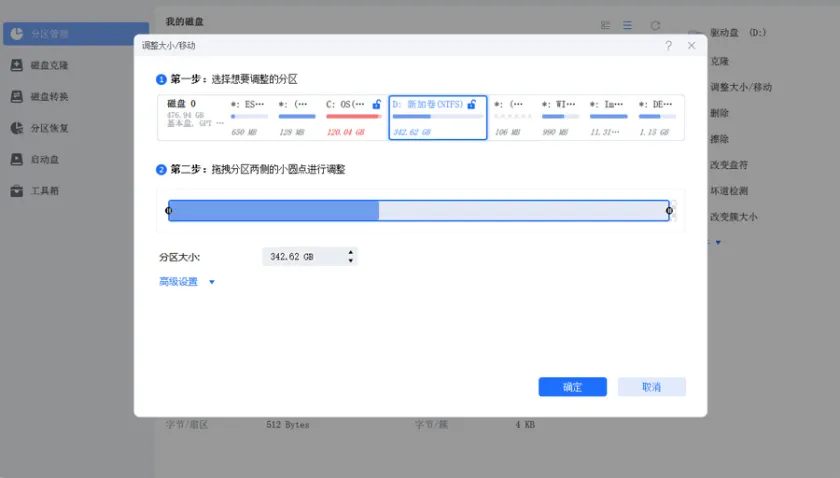Select 坏道检测 in the right panel
The height and width of the screenshot is (478, 840).
[x=728, y=190]
